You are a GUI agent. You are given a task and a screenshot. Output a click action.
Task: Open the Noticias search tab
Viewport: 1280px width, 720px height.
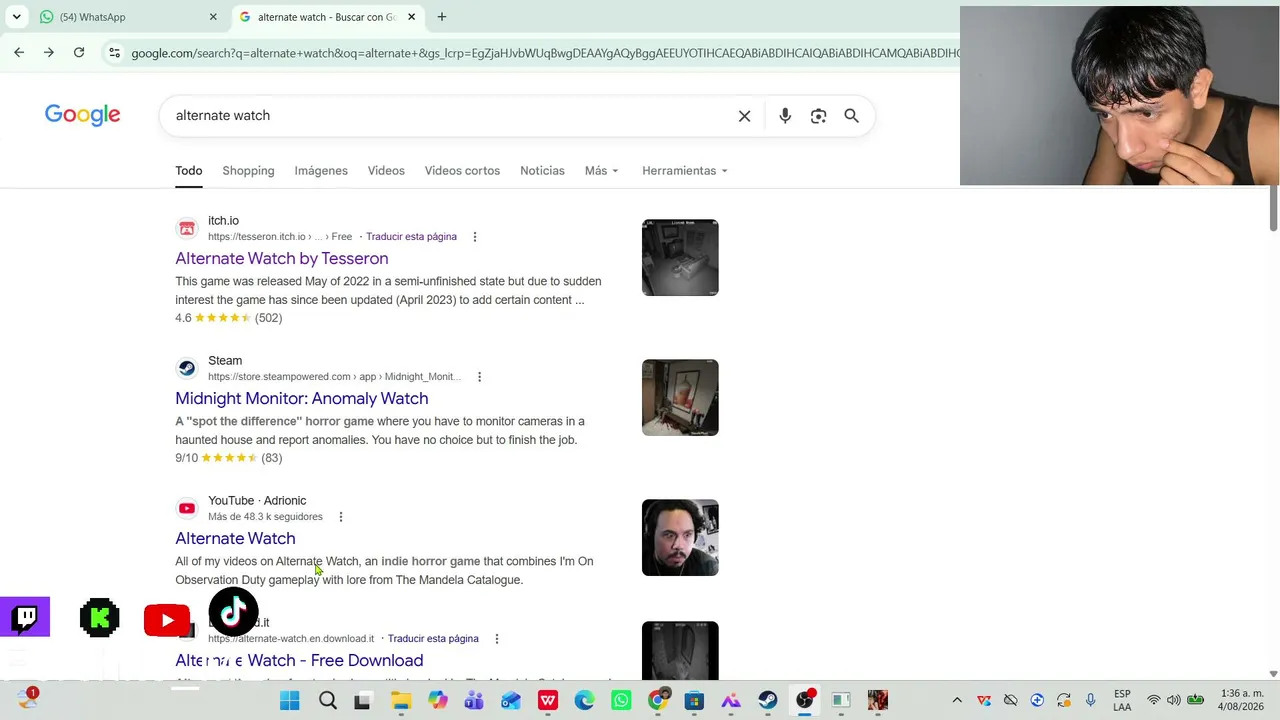pyautogui.click(x=542, y=171)
